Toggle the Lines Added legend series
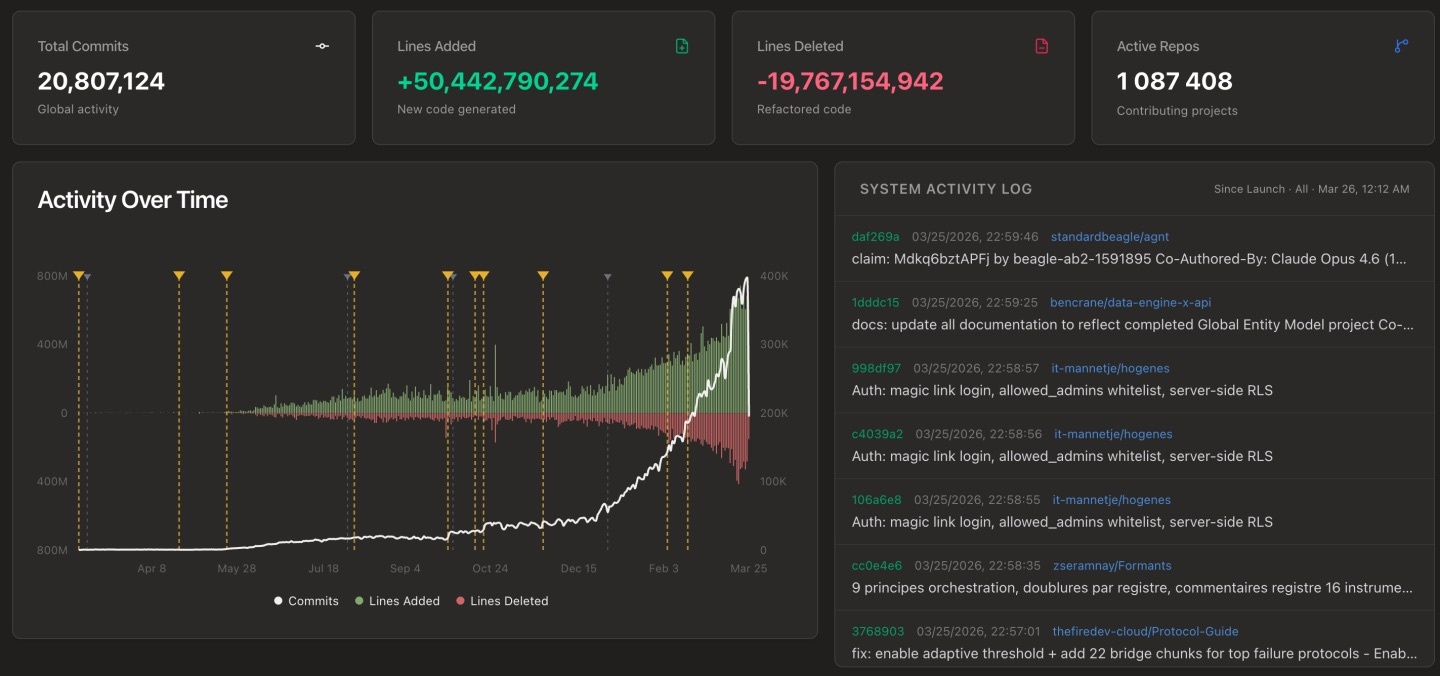This screenshot has width=1440, height=676. tap(397, 601)
